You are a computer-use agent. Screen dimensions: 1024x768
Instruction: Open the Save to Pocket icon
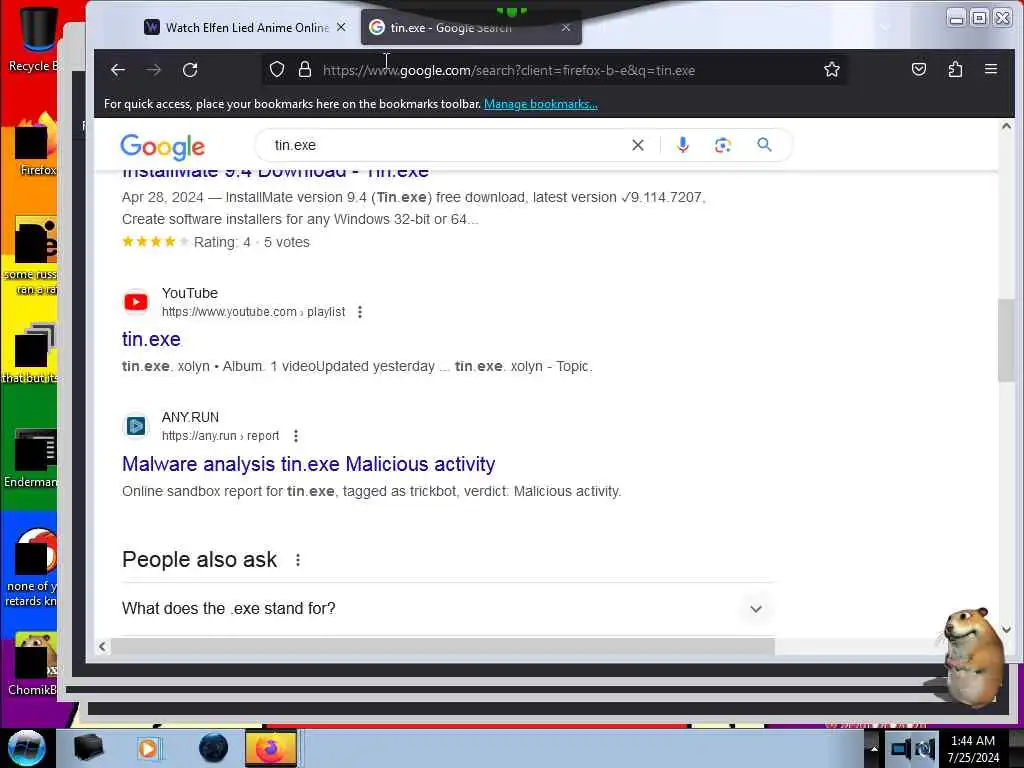pyautogui.click(x=919, y=69)
